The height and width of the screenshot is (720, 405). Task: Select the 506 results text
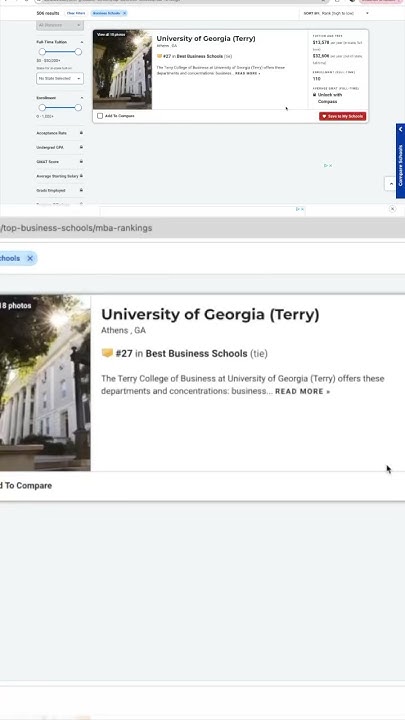48,13
